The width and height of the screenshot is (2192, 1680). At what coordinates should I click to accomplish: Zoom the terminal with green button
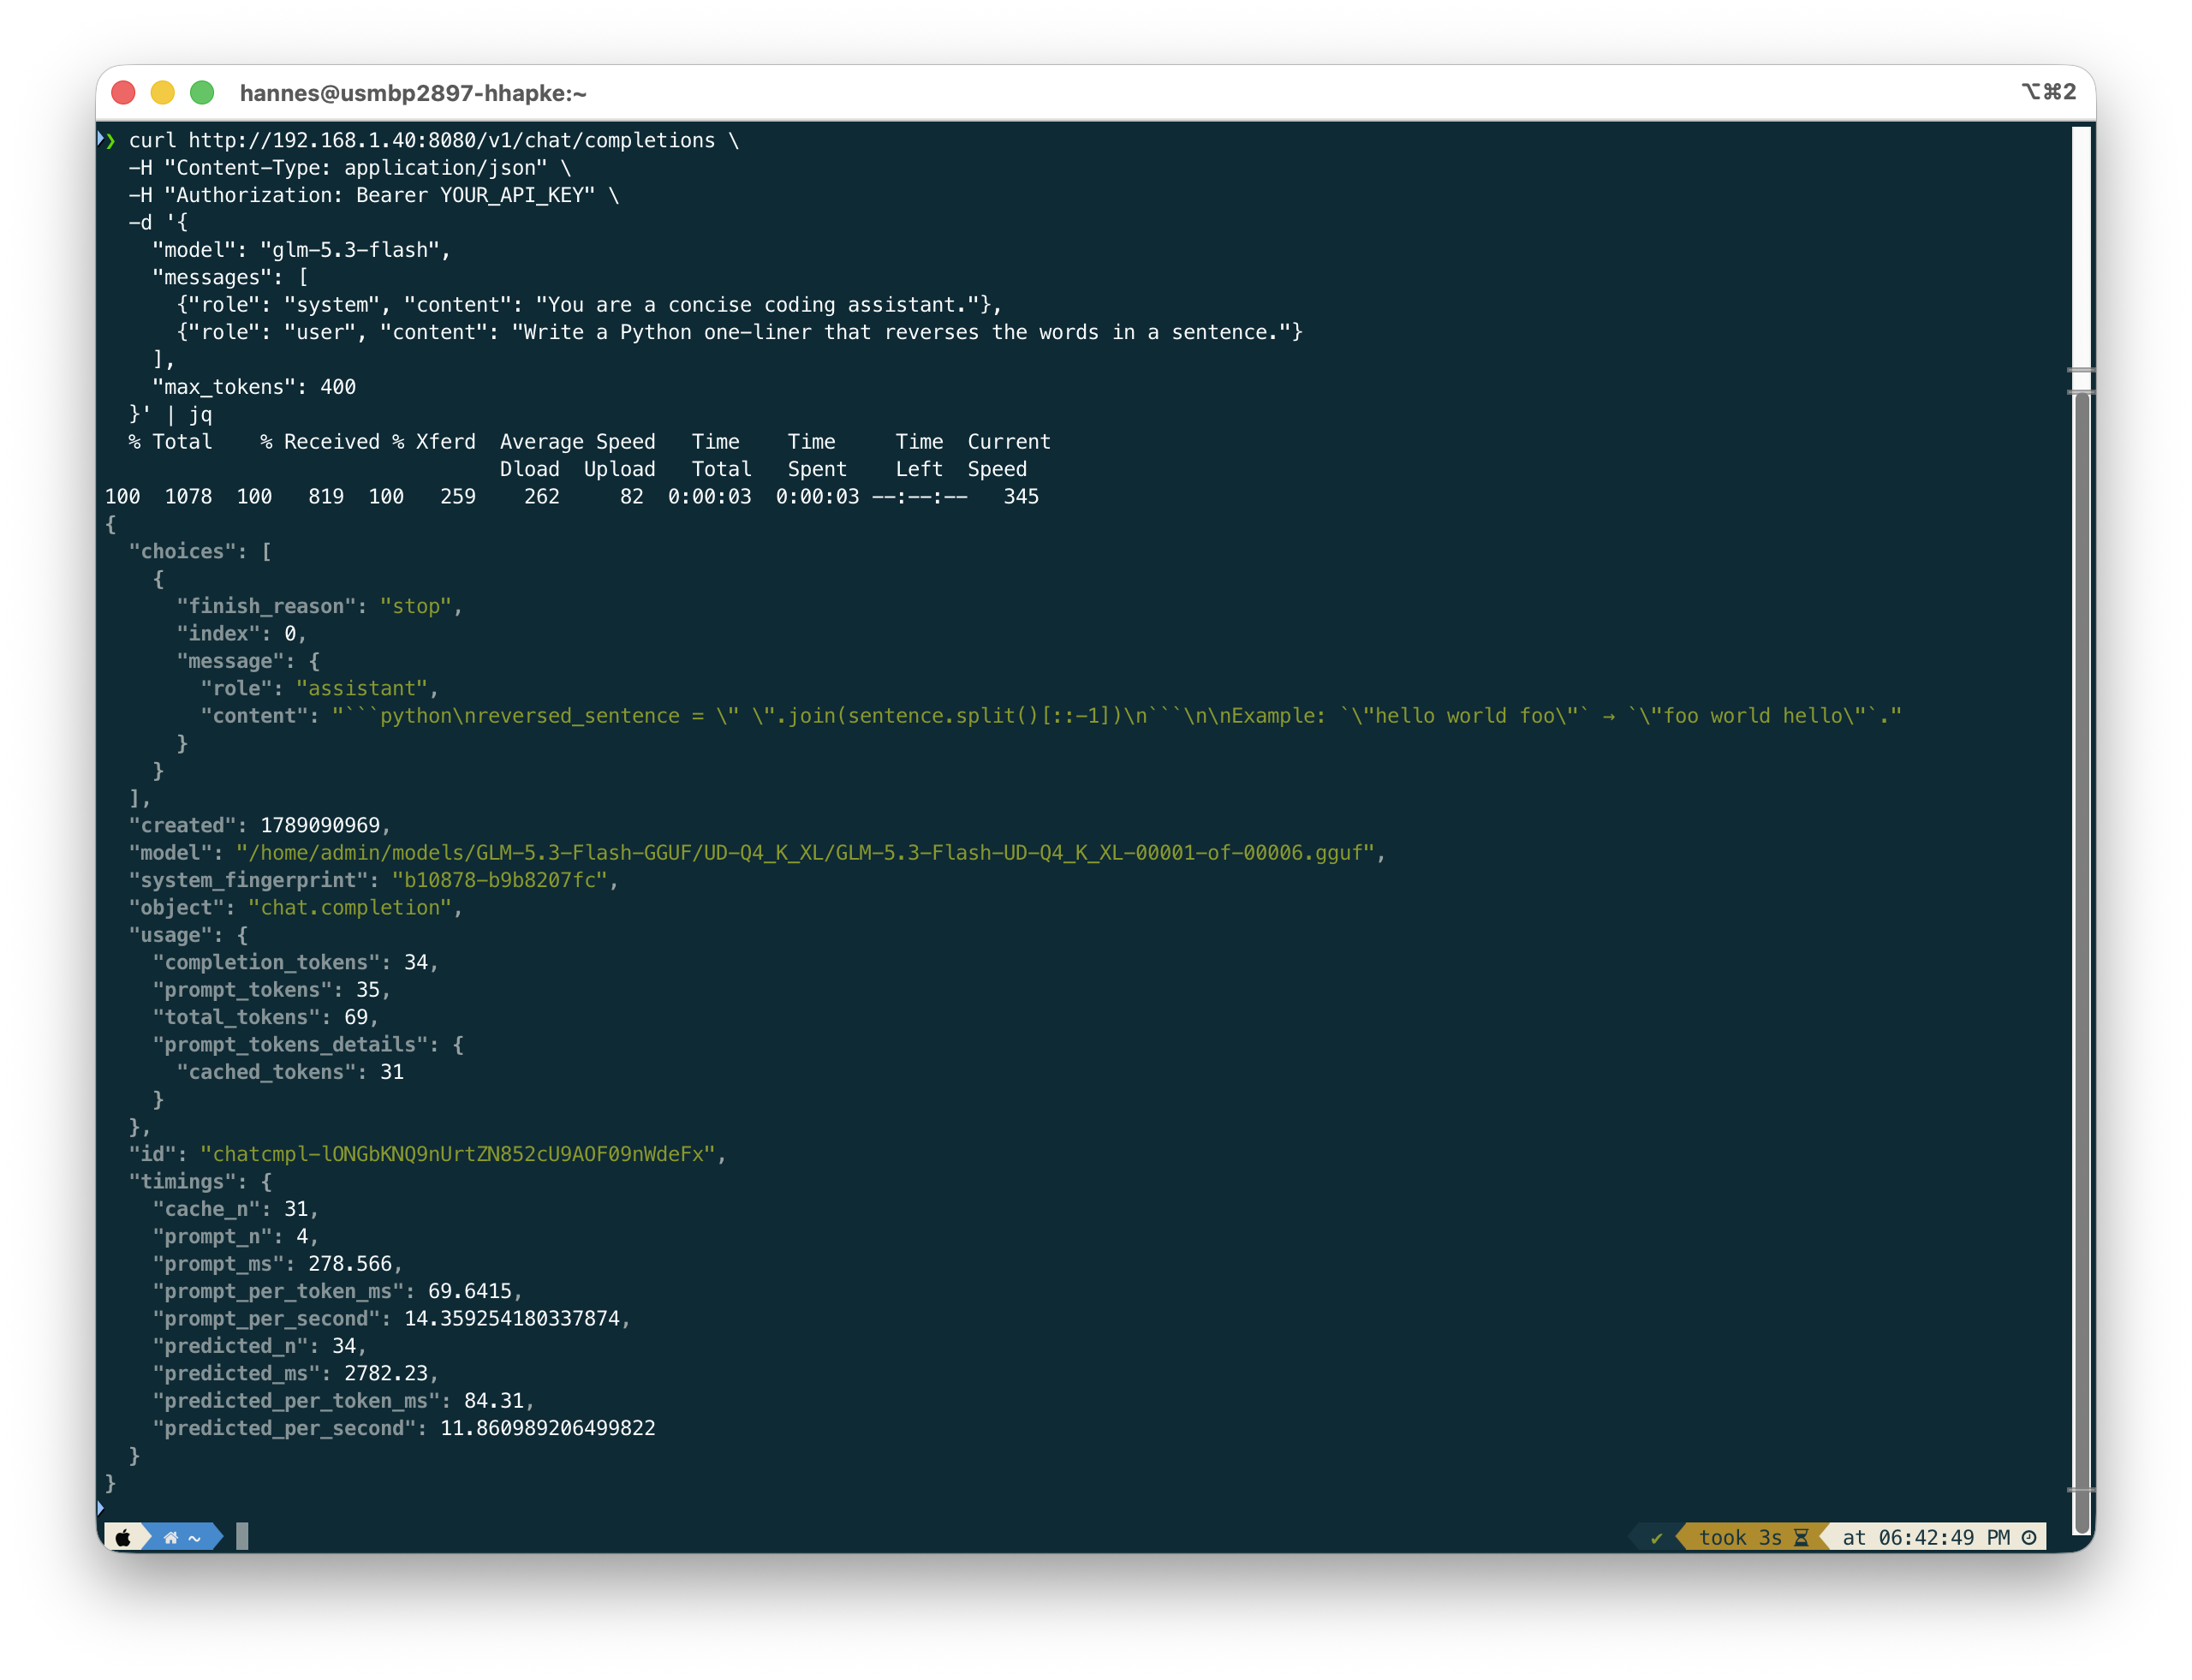coord(202,93)
